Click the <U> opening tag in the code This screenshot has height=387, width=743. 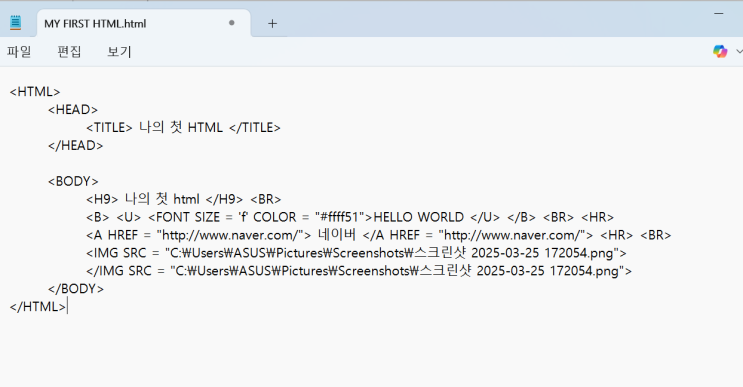(x=129, y=217)
